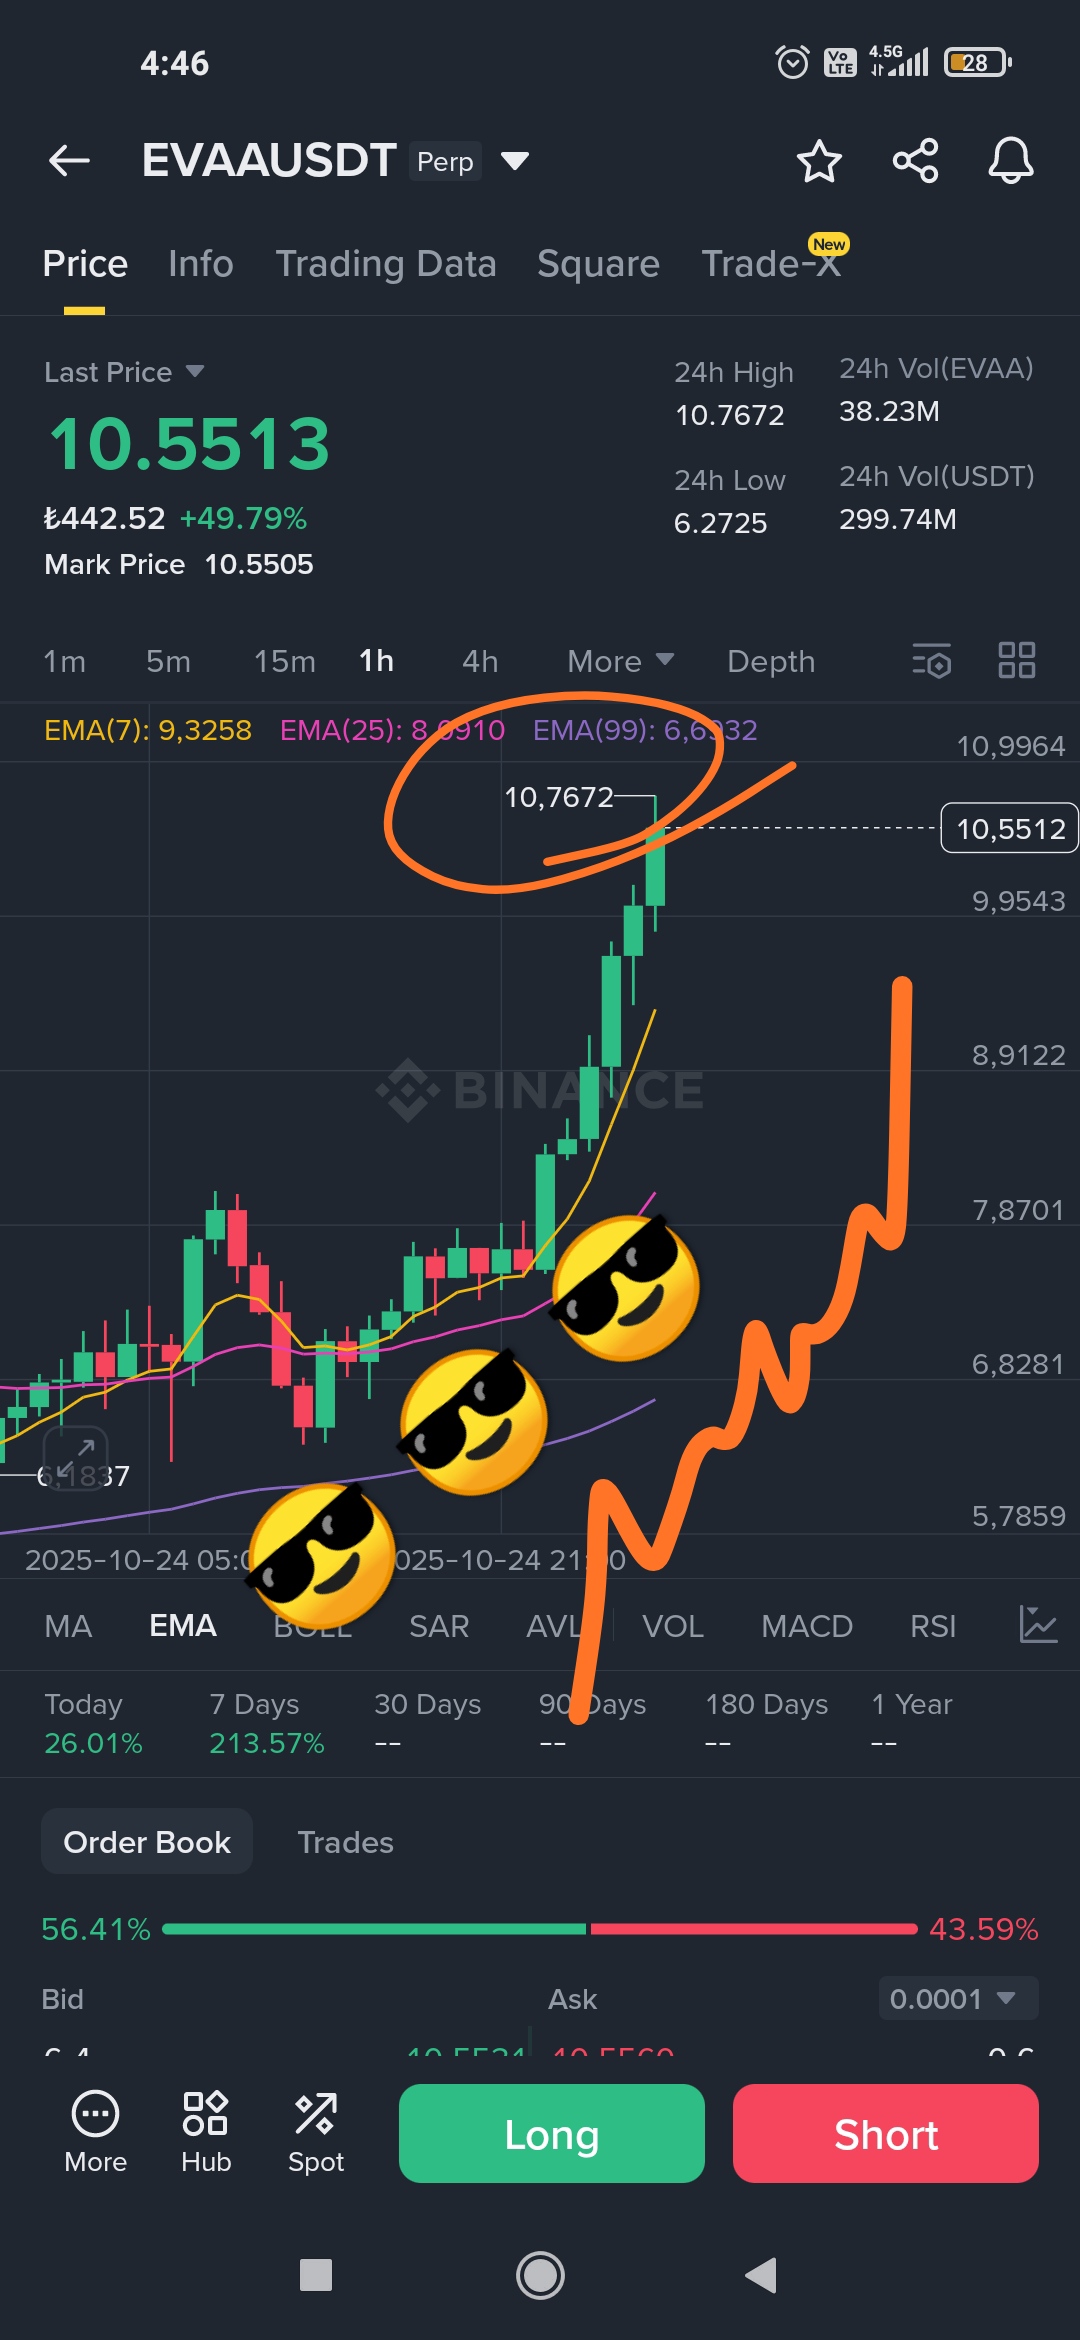Open chart settings icon beside Depth
The image size is (1080, 2340).
932,661
